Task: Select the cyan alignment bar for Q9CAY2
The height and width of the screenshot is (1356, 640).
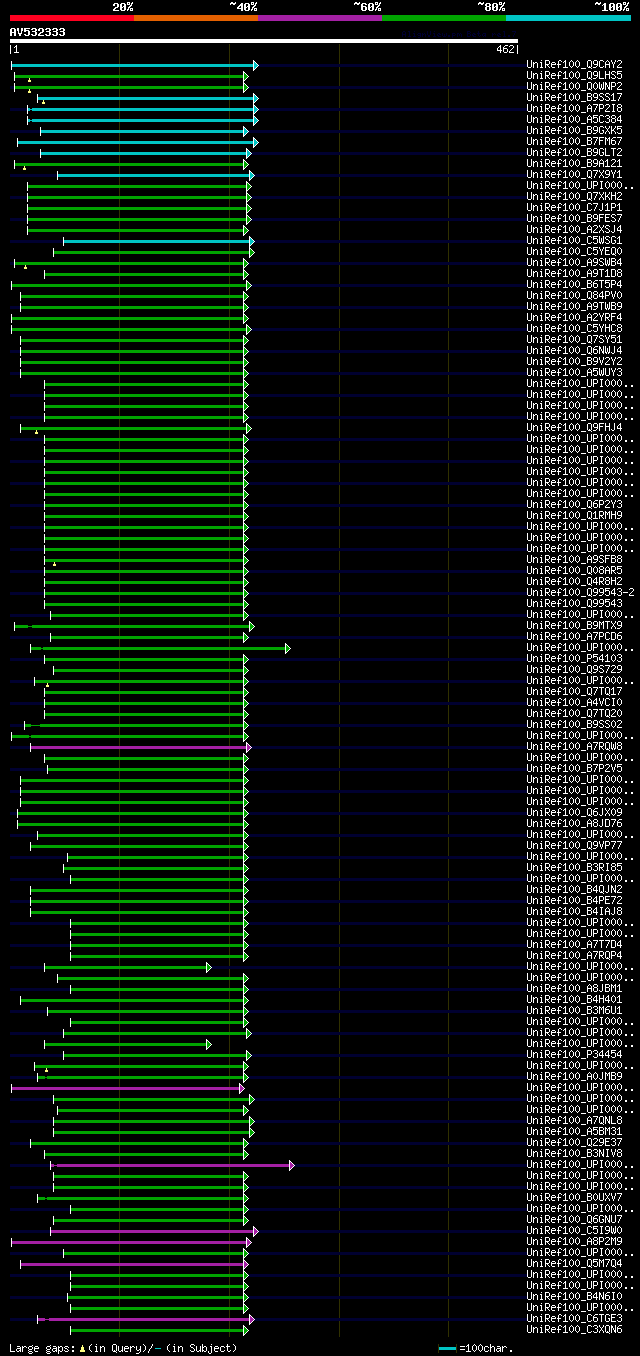Action: (x=134, y=65)
